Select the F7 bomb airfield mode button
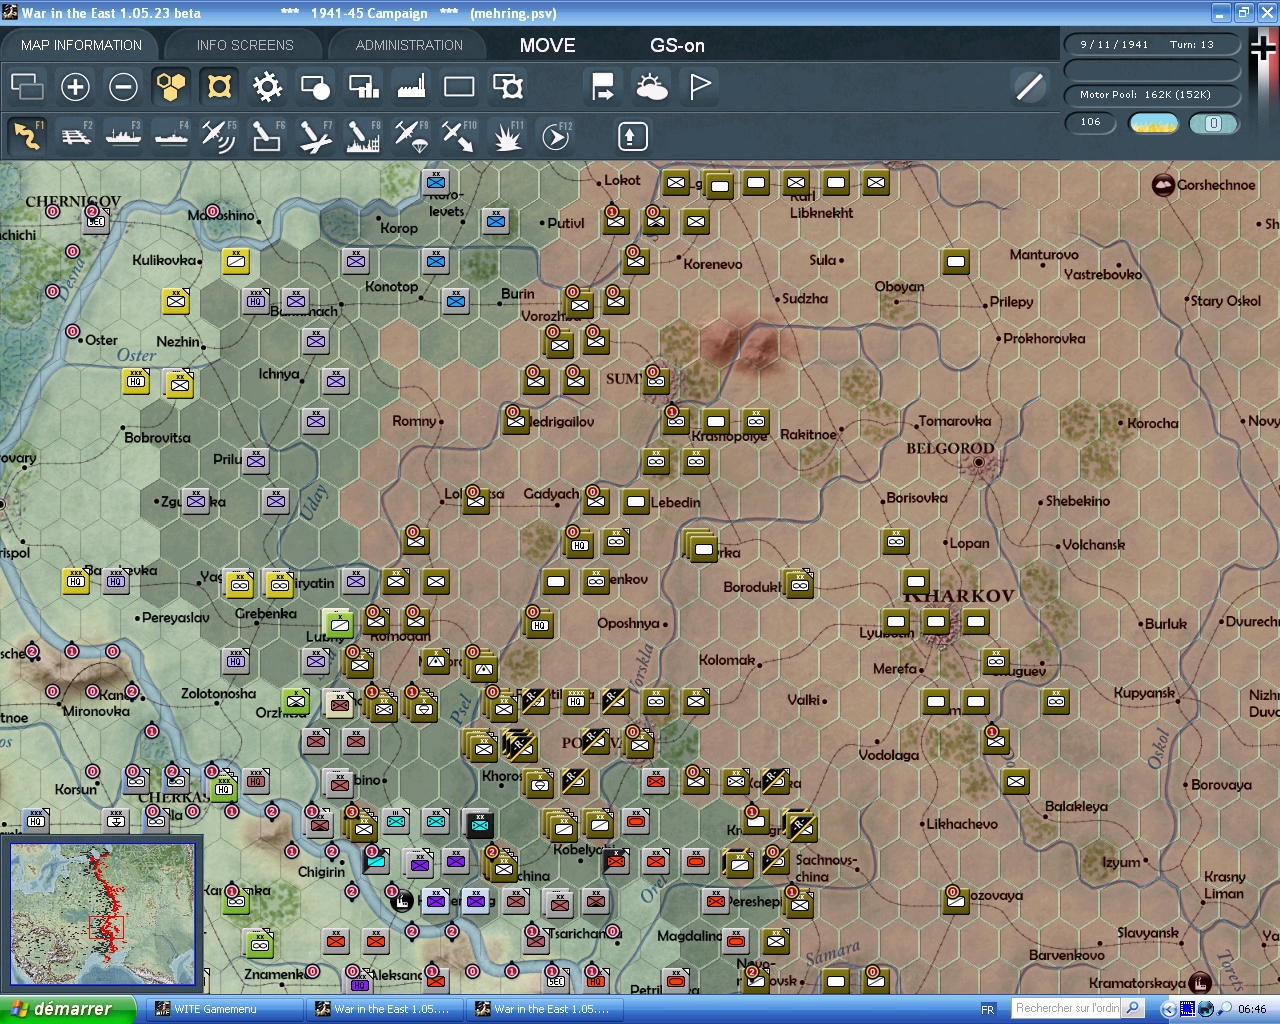The width and height of the screenshot is (1280, 1024). click(315, 135)
